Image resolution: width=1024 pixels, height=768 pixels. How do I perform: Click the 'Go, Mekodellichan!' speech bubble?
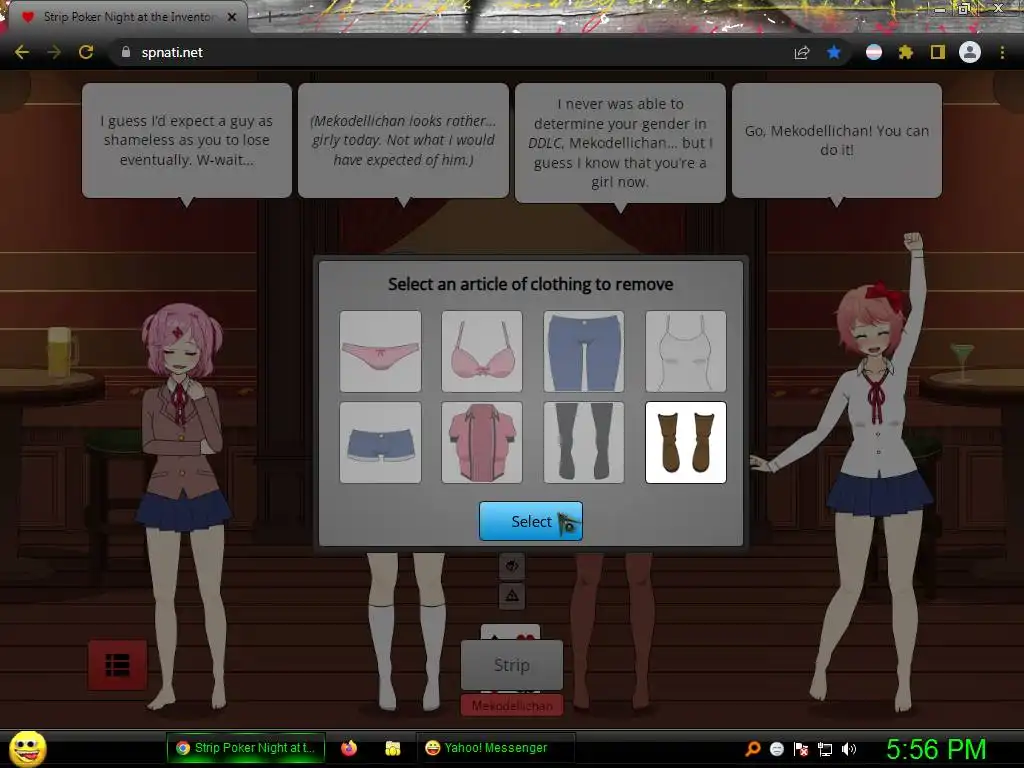[837, 140]
